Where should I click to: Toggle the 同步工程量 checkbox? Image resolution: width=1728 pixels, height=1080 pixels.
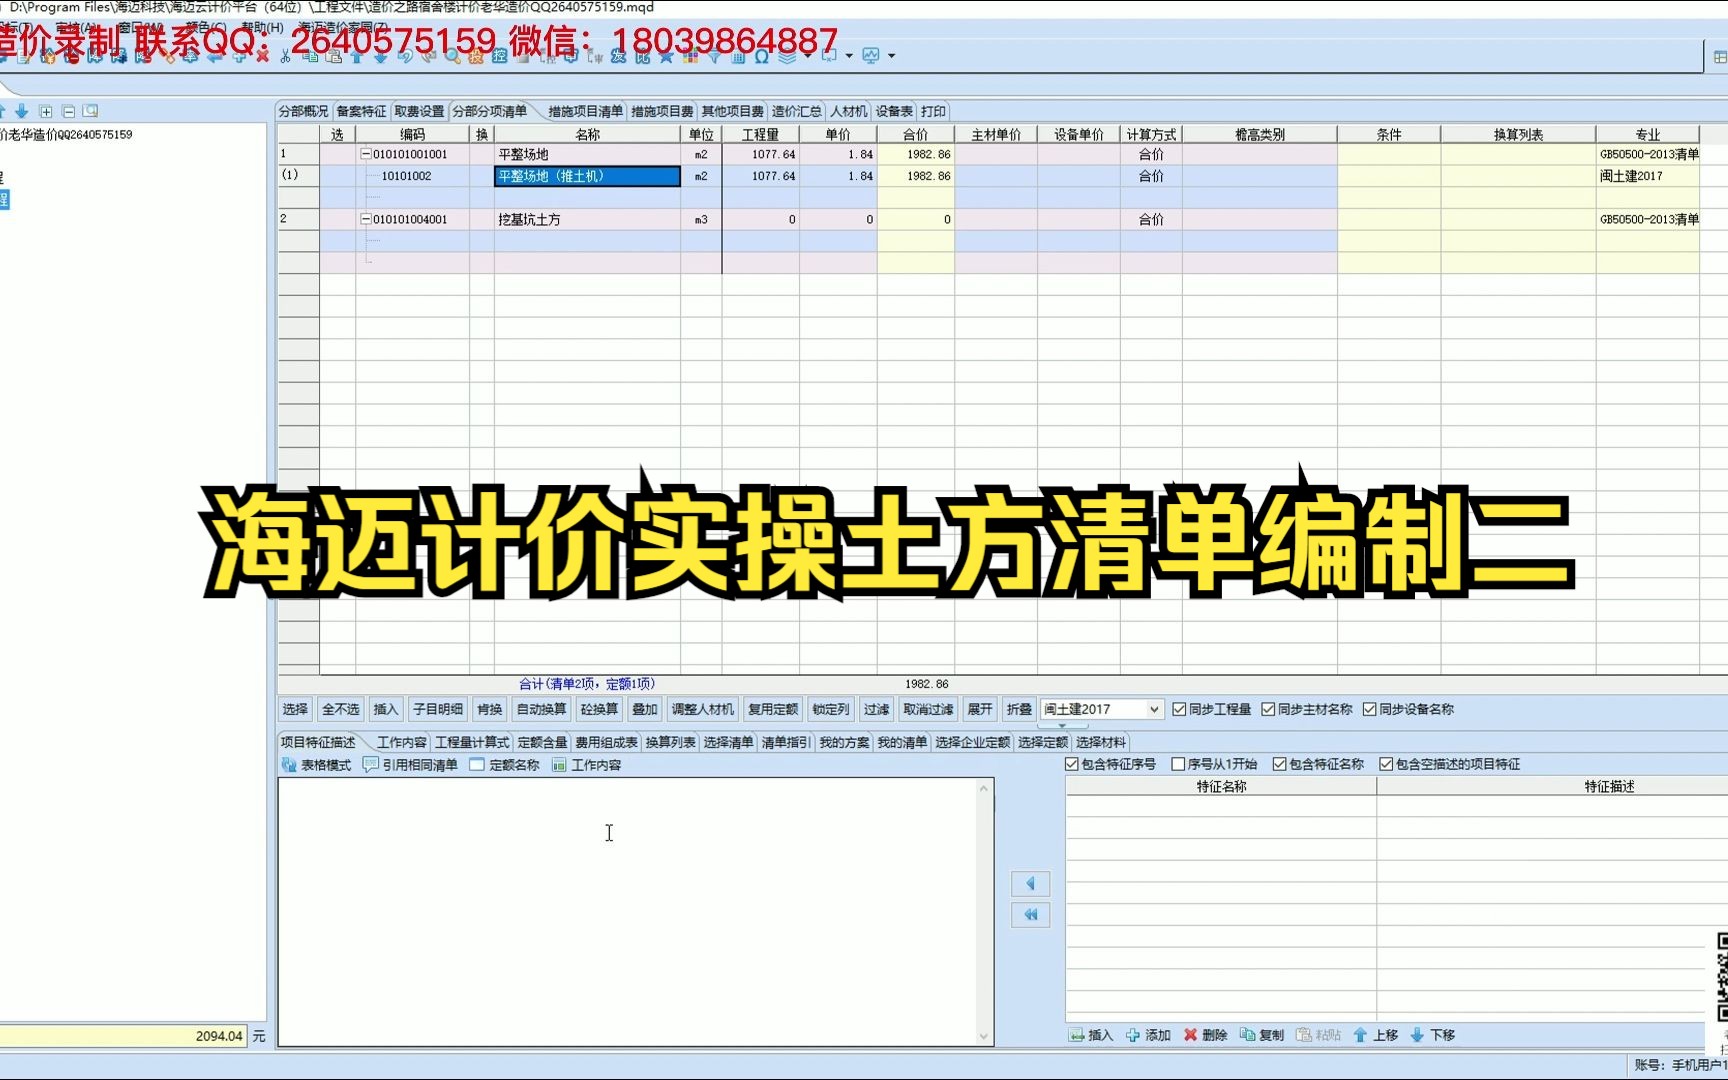(1179, 709)
